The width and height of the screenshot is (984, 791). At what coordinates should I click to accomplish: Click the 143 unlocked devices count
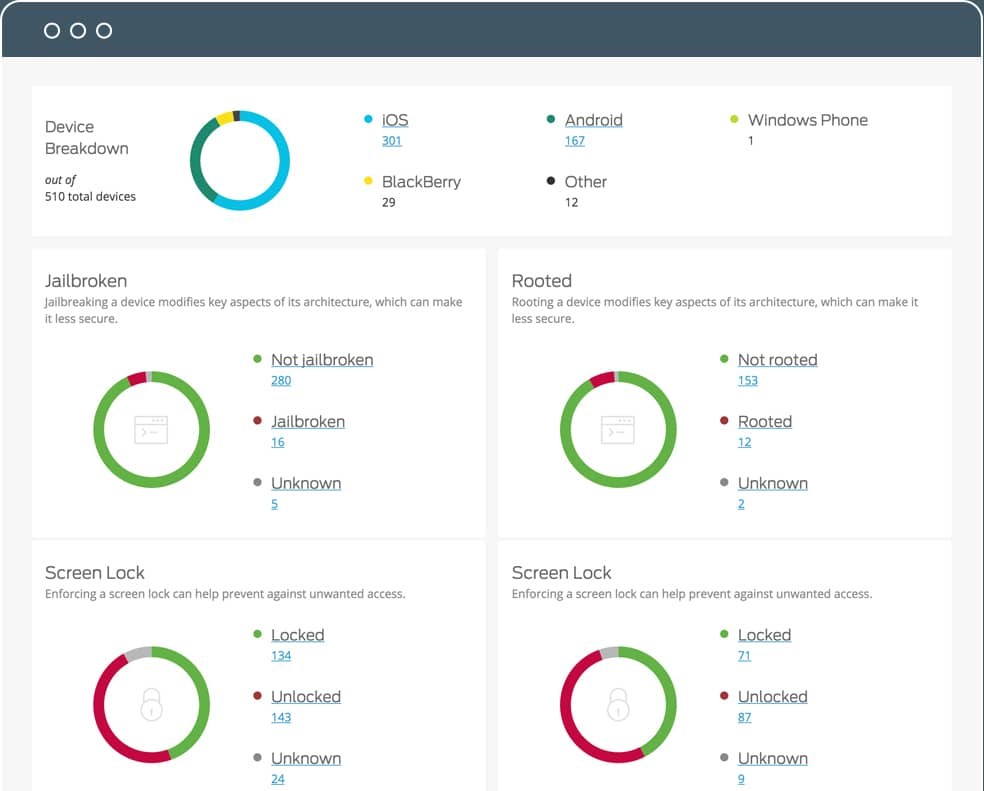click(x=281, y=718)
